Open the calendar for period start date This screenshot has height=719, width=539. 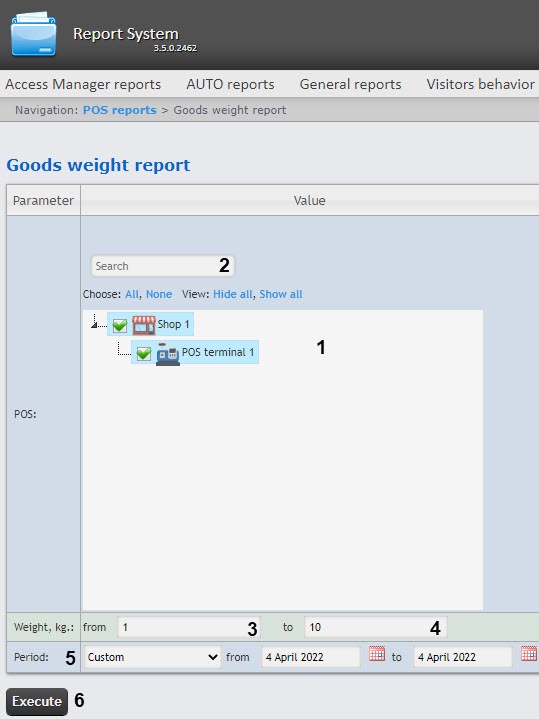[377, 653]
